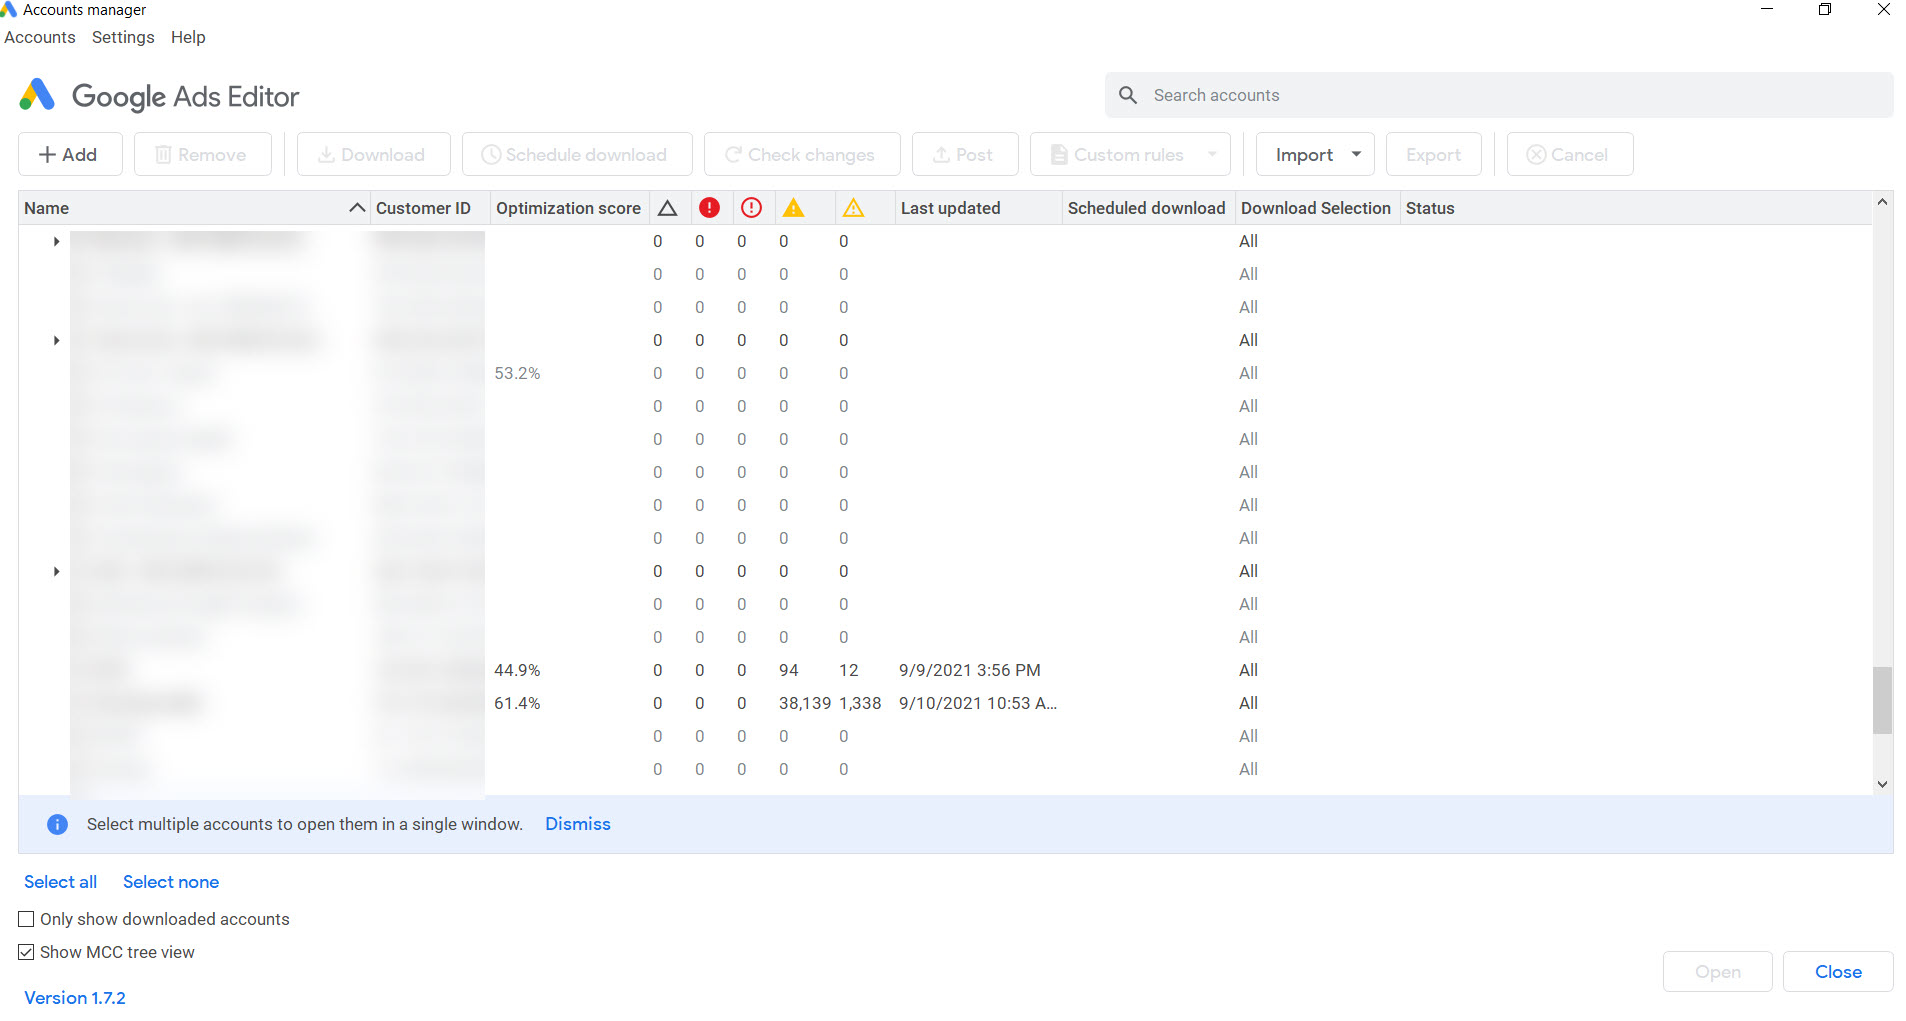The width and height of the screenshot is (1906, 1021).
Task: Click the Add account icon
Action: click(x=49, y=154)
